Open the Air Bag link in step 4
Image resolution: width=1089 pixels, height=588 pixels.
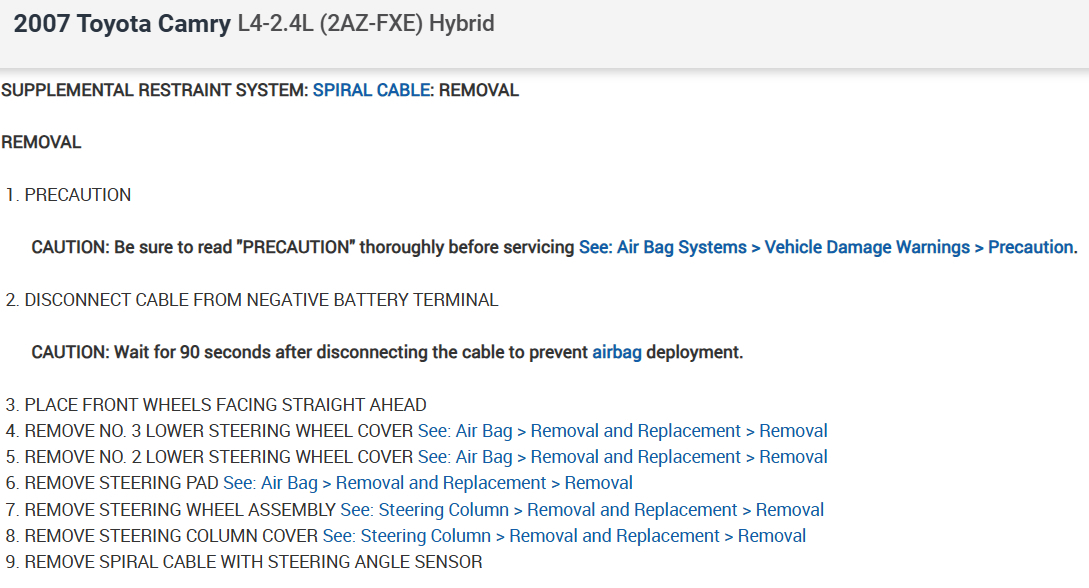point(483,431)
